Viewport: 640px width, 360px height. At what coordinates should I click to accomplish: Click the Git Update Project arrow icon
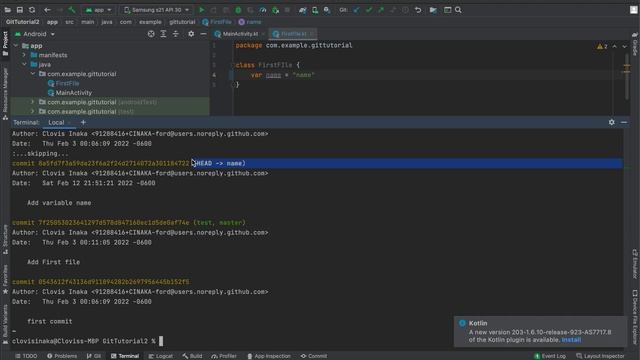(357, 10)
